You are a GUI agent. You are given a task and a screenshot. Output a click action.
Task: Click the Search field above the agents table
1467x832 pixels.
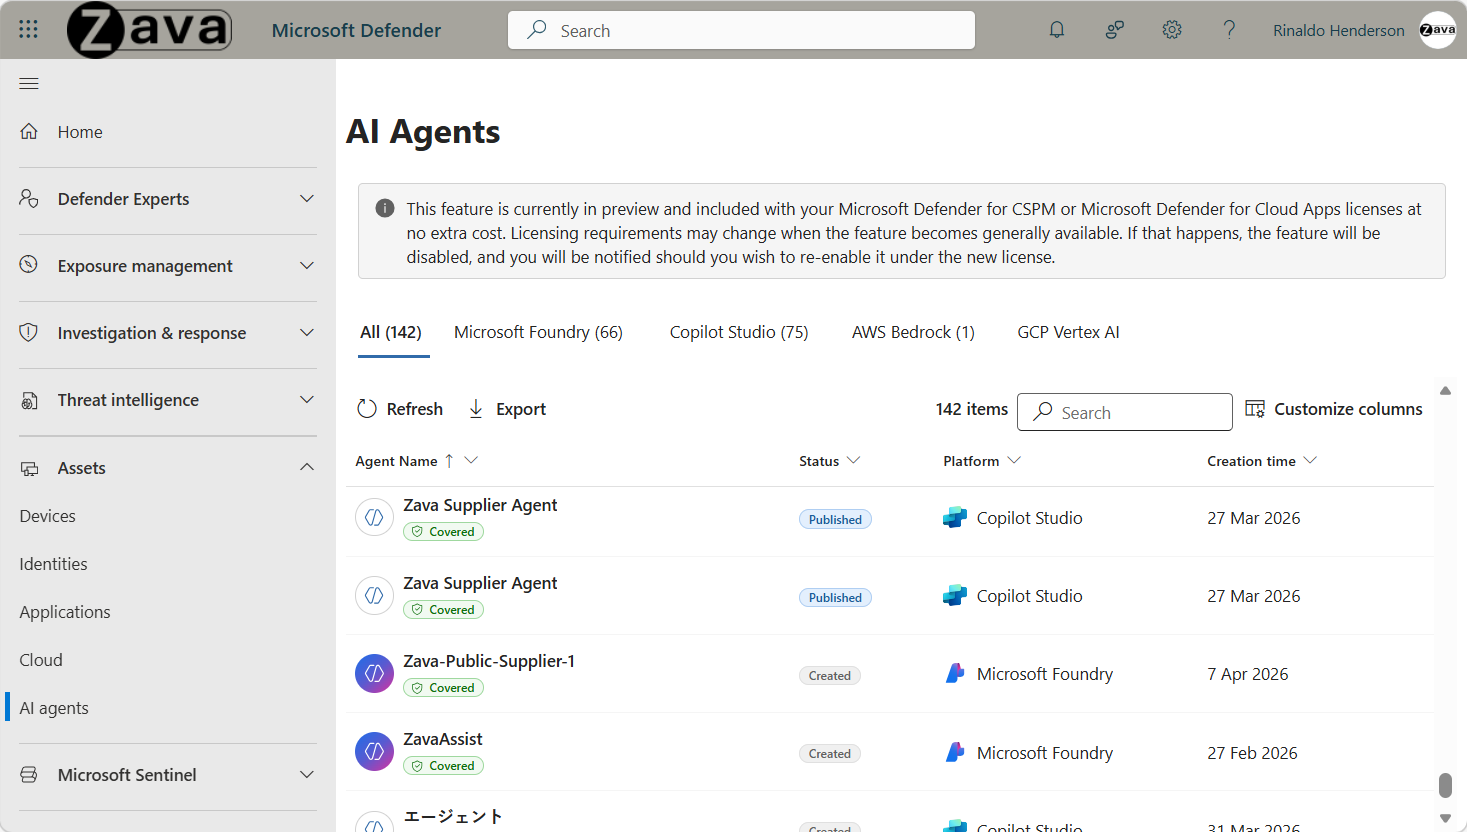coord(1125,412)
